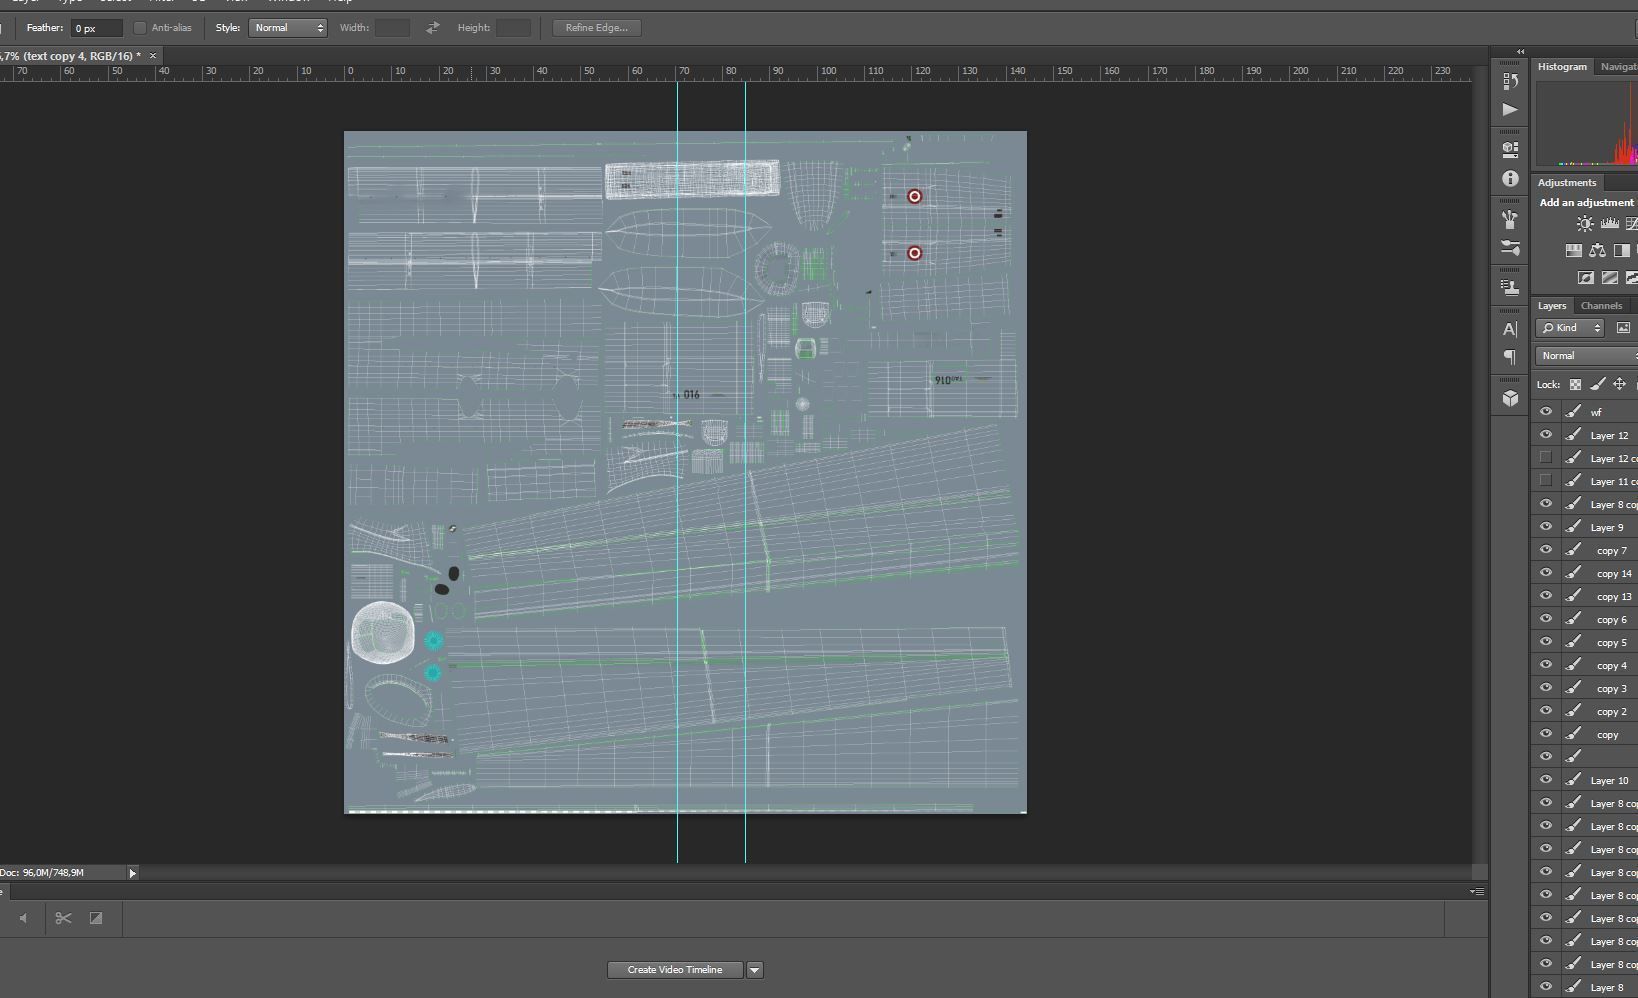
Task: Close the text copy 4 document tab
Action: [153, 56]
